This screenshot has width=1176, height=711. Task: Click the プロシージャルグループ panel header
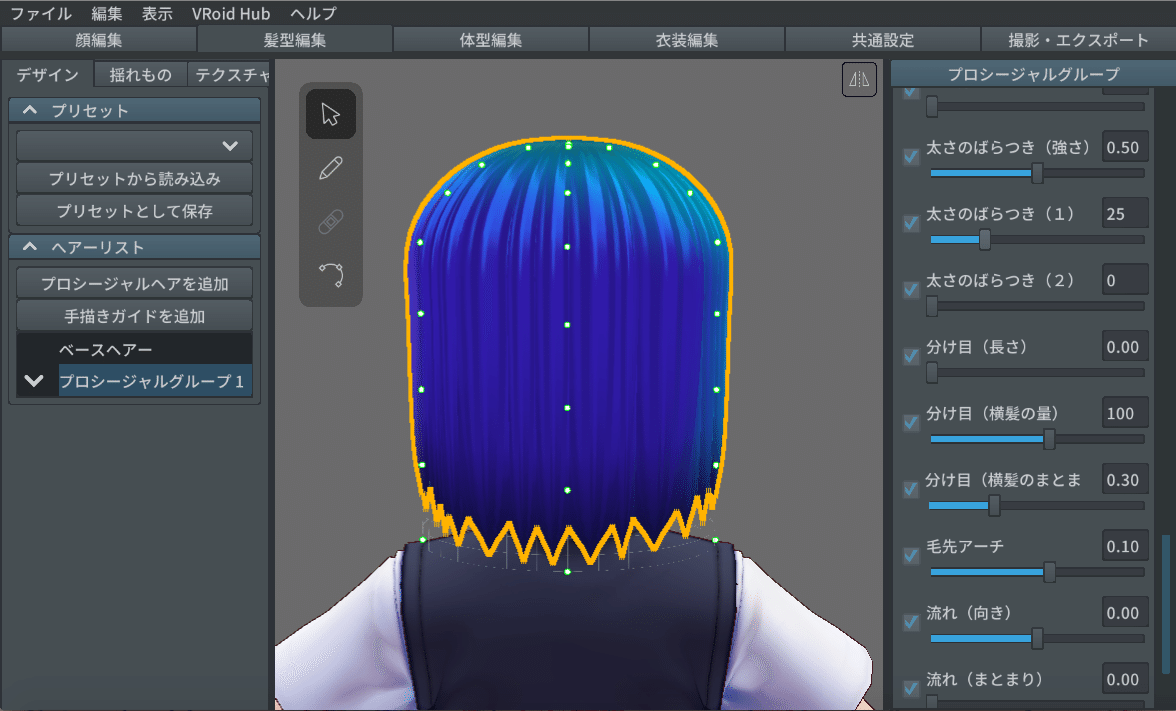pos(1034,74)
